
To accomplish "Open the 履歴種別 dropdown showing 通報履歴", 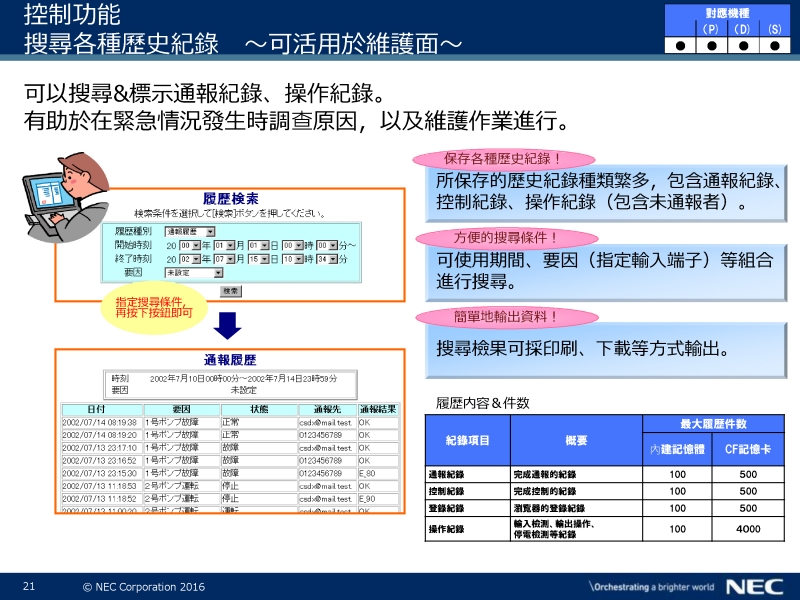I will (190, 232).
